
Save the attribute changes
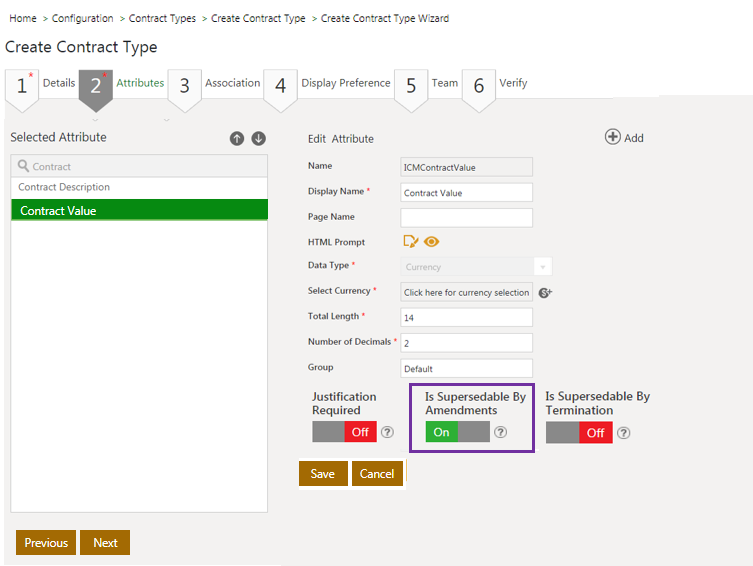(x=323, y=473)
